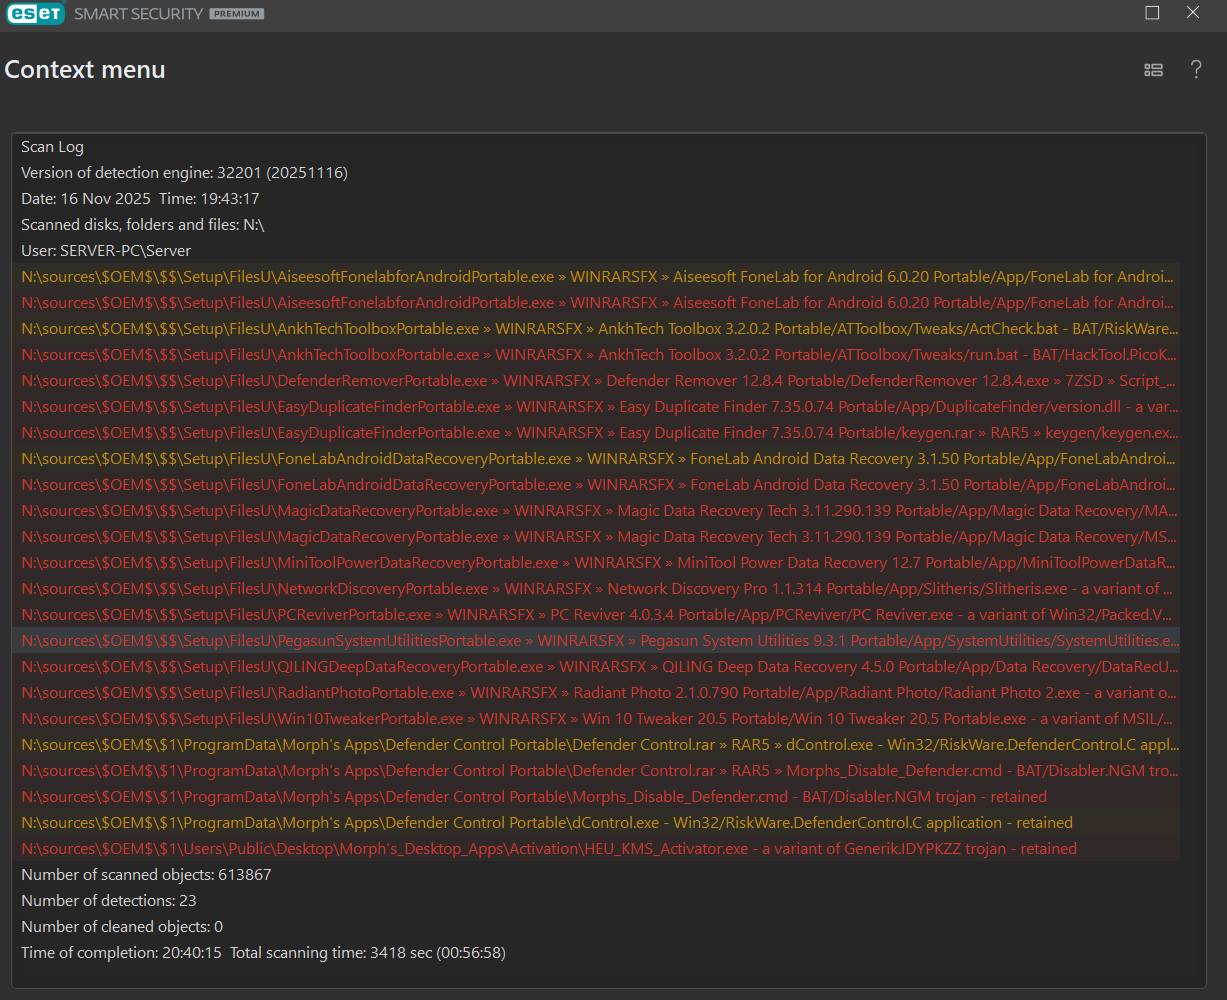The width and height of the screenshot is (1227, 1000).
Task: Select the dControl.exe RiskWare retained row
Action: pos(546,823)
